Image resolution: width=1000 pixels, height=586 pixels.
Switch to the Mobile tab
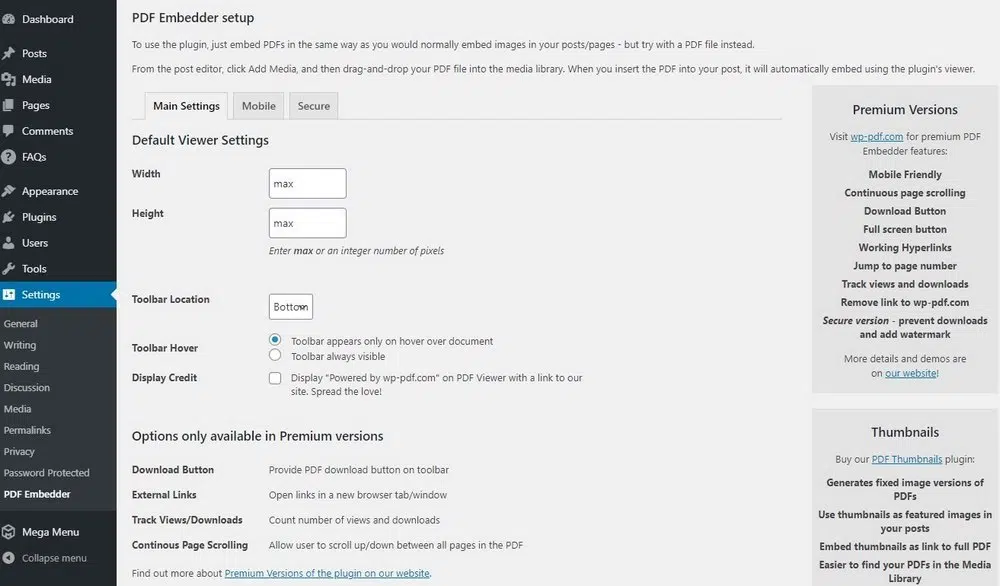258,104
